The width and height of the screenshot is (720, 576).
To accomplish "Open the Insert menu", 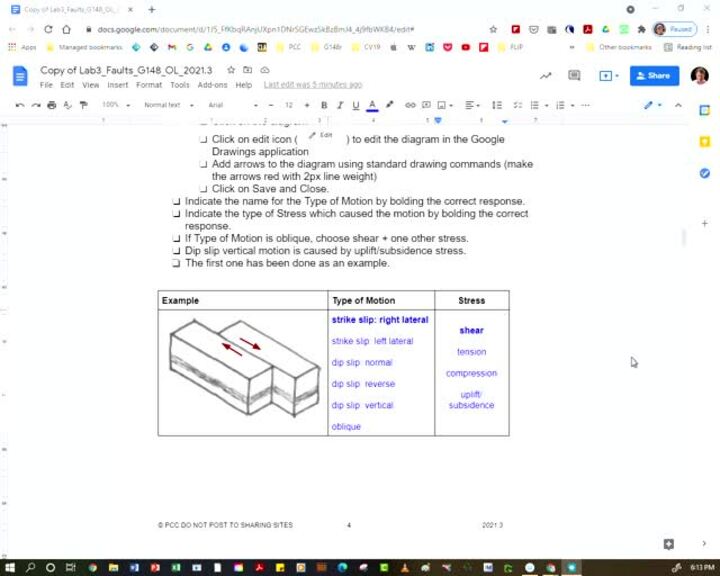I will click(118, 85).
